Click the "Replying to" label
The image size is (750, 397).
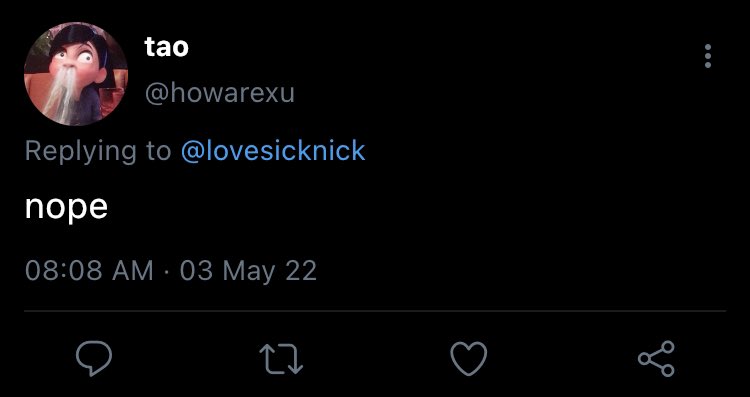(98, 151)
